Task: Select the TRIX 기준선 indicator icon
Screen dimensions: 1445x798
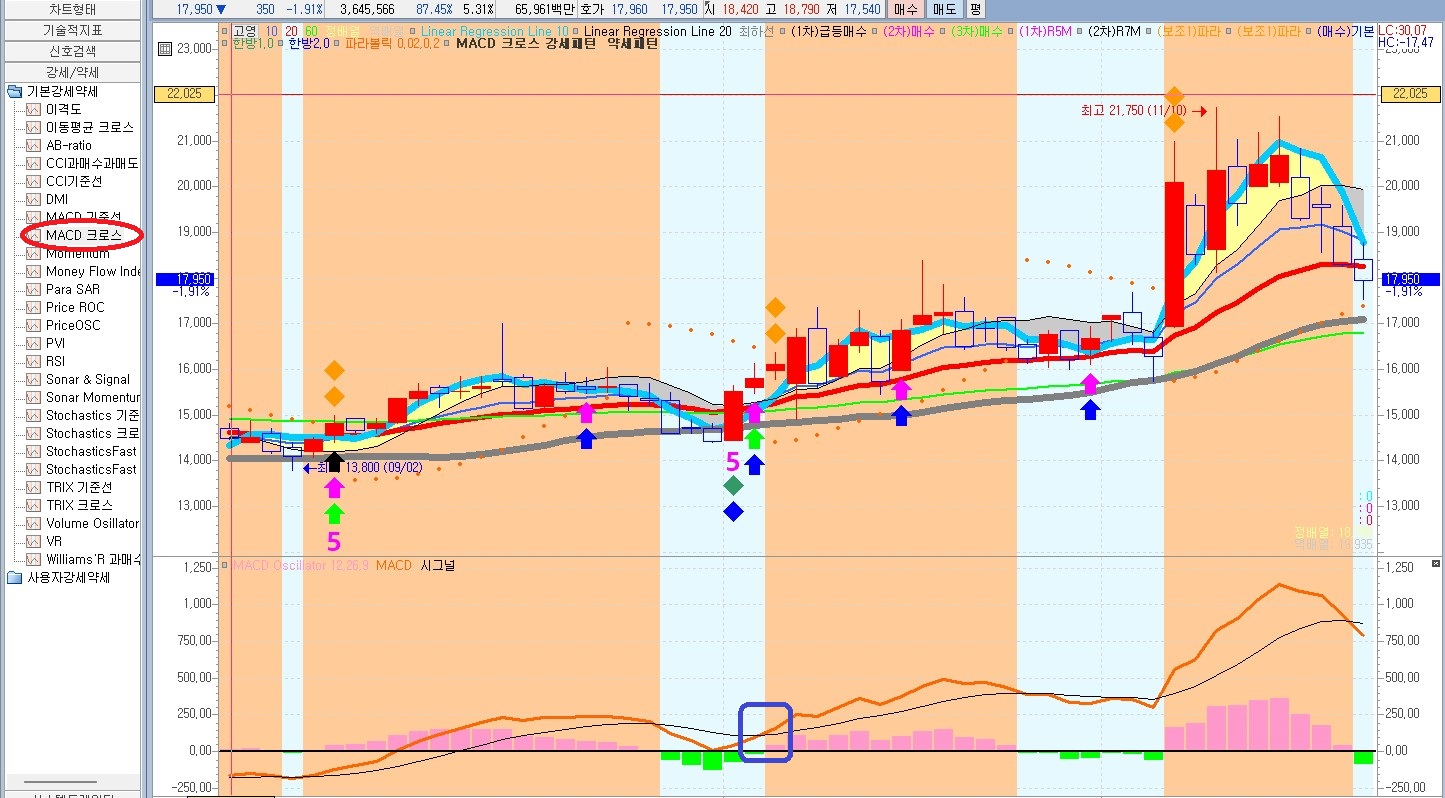Action: 33,488
